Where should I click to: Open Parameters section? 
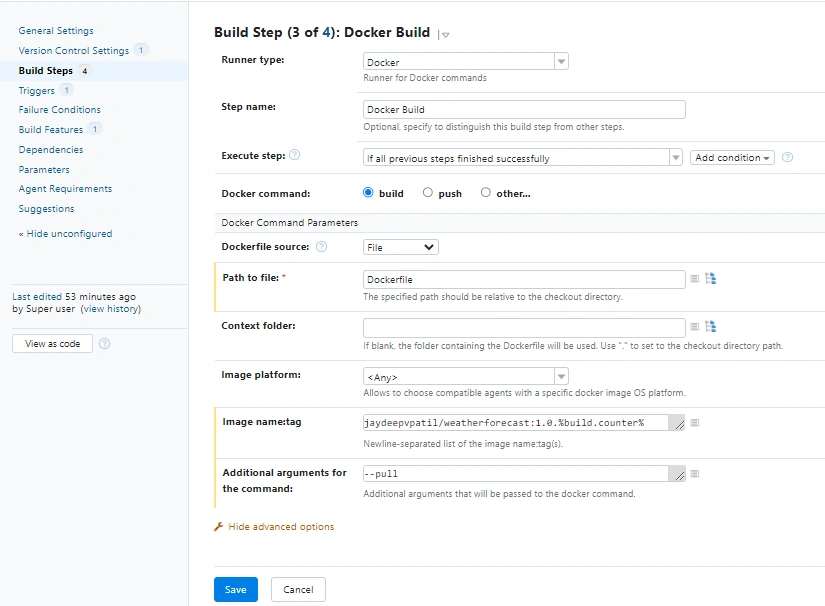tap(44, 169)
